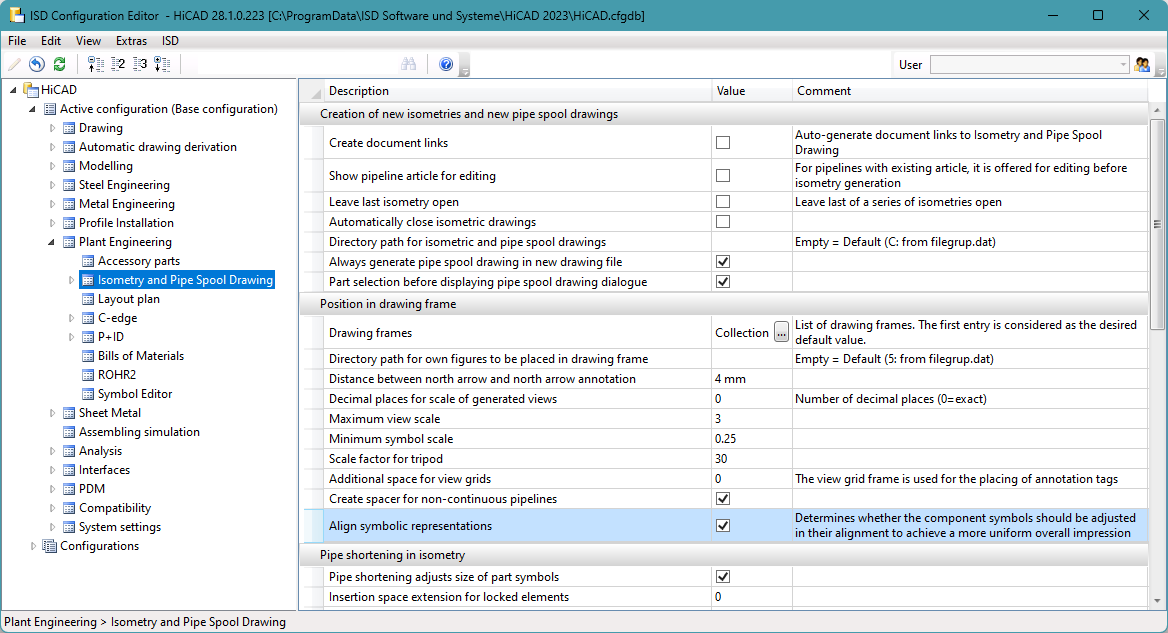The height and width of the screenshot is (633, 1168).
Task: Enable Automatically close isometric drawings
Action: tap(723, 222)
